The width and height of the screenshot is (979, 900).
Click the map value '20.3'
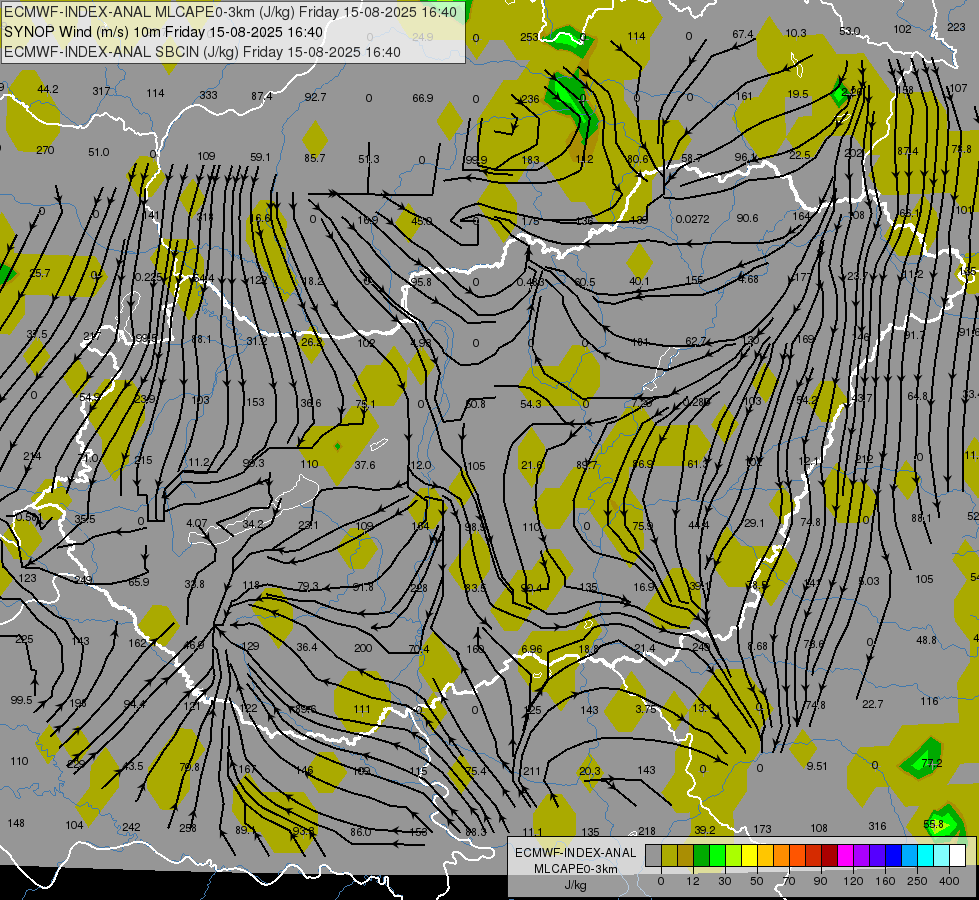[589, 771]
